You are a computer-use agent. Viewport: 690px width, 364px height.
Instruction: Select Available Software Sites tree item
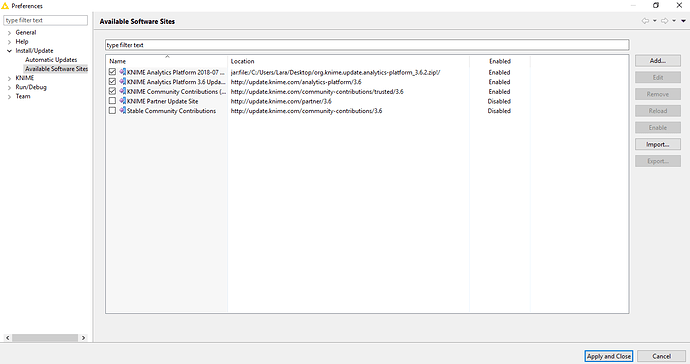click(56, 69)
